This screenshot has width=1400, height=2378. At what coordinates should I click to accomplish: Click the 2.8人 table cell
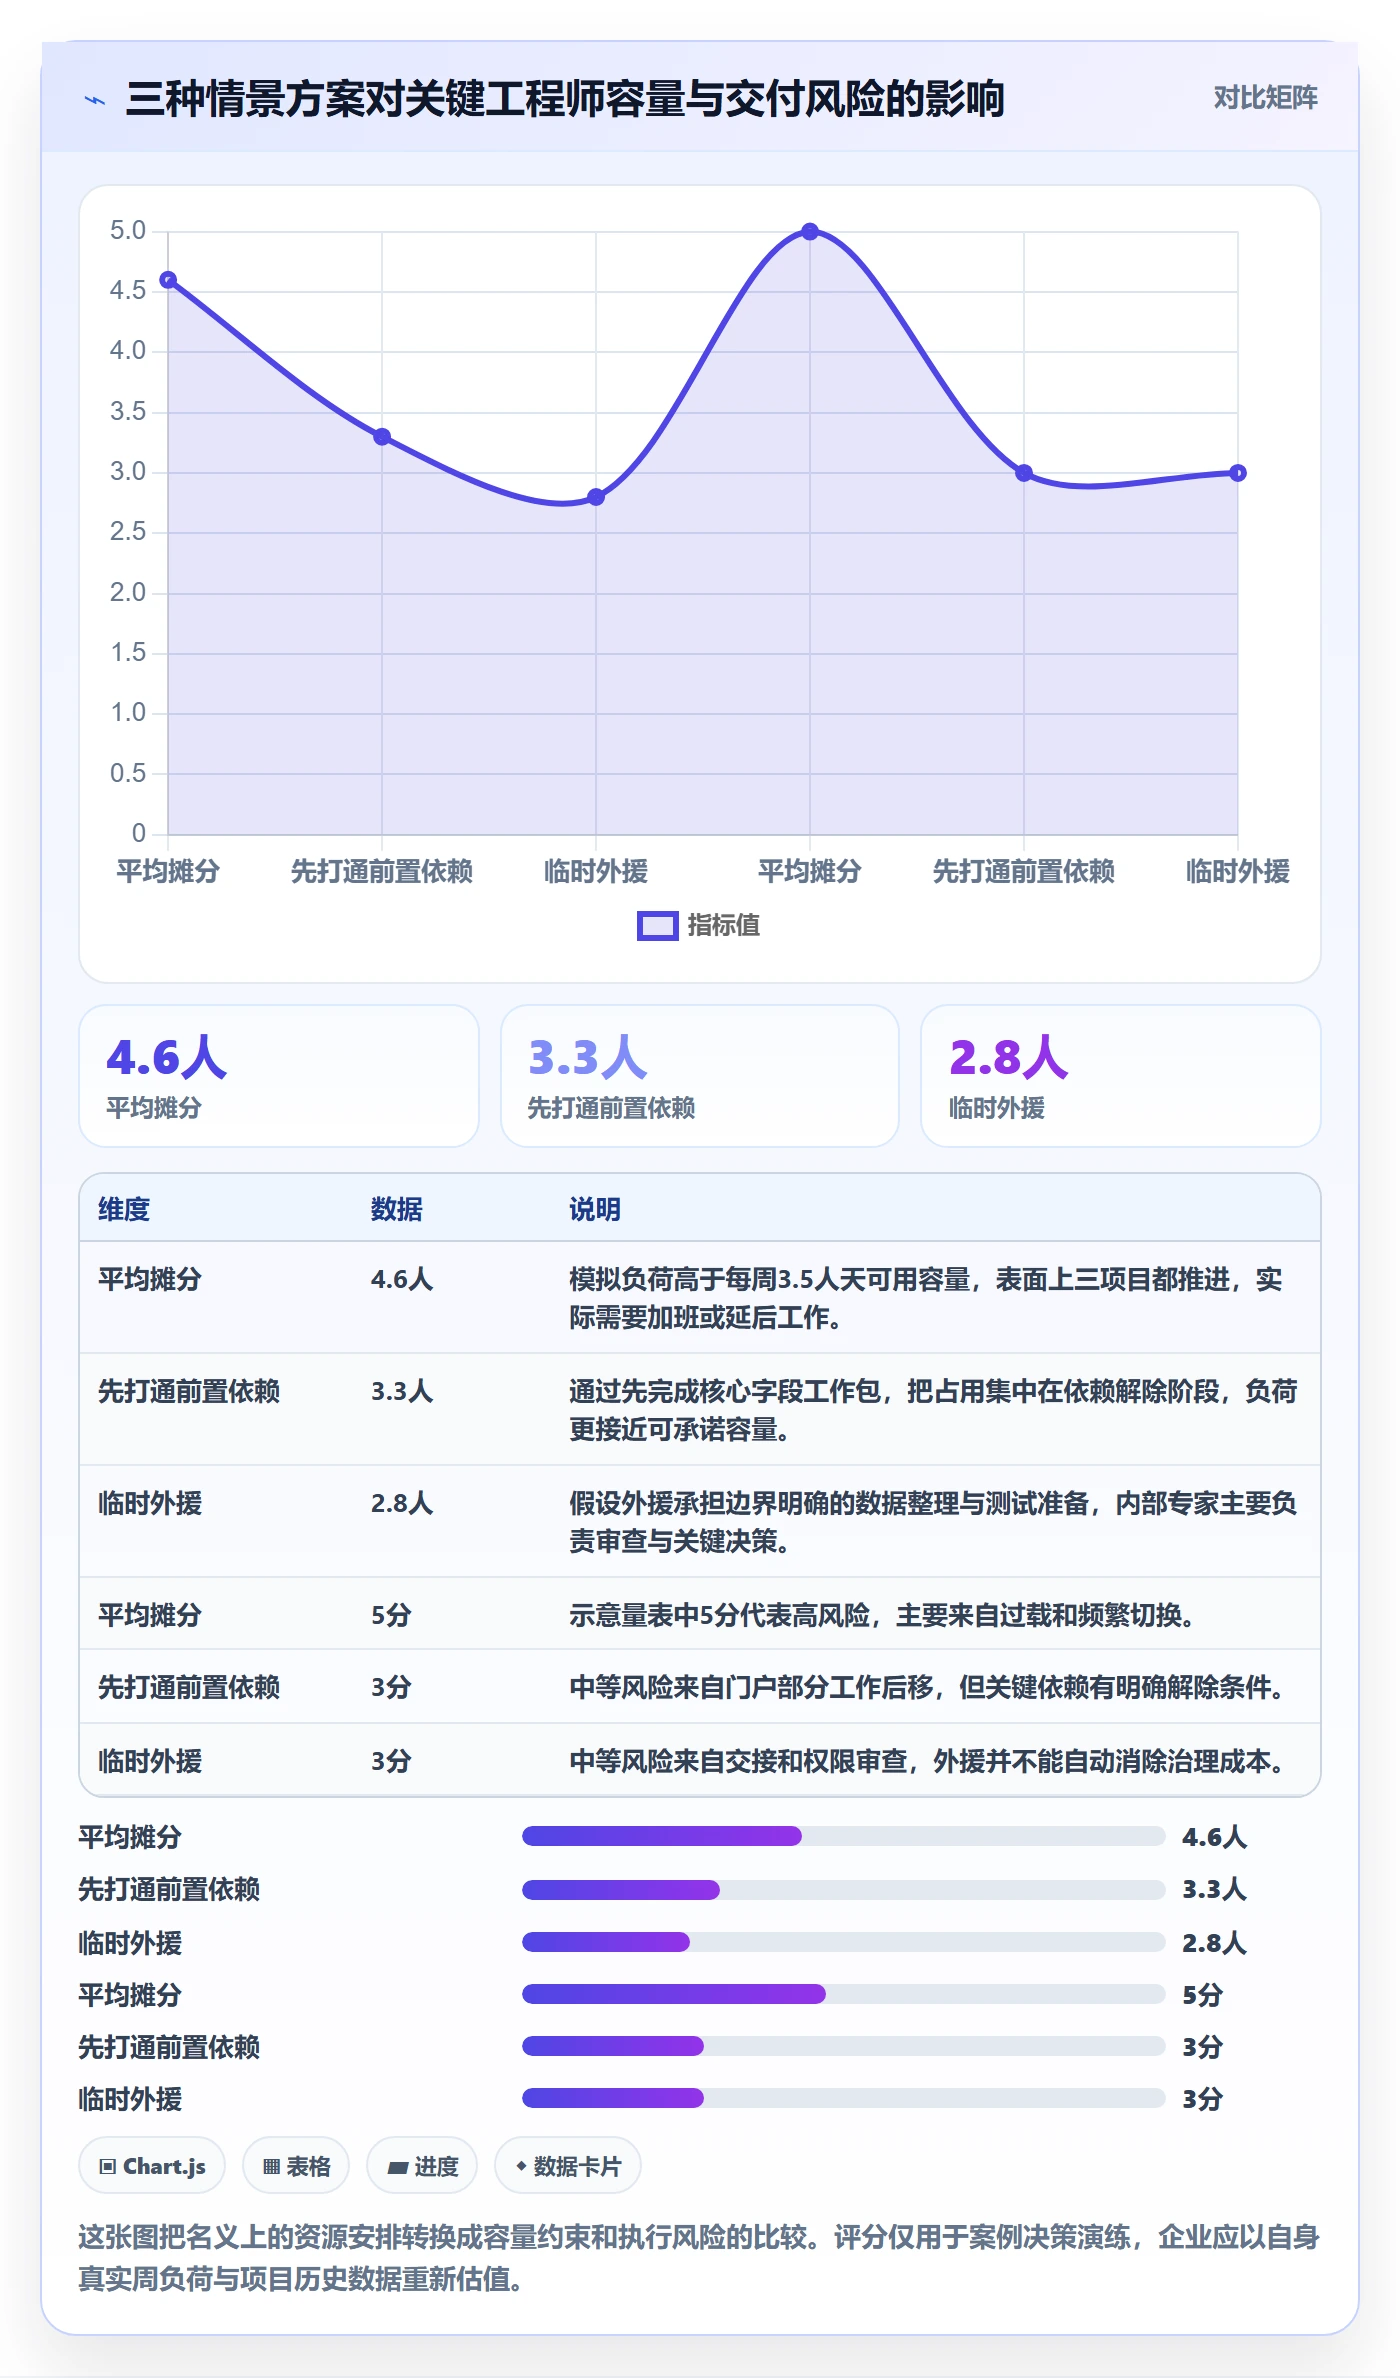pos(402,1503)
